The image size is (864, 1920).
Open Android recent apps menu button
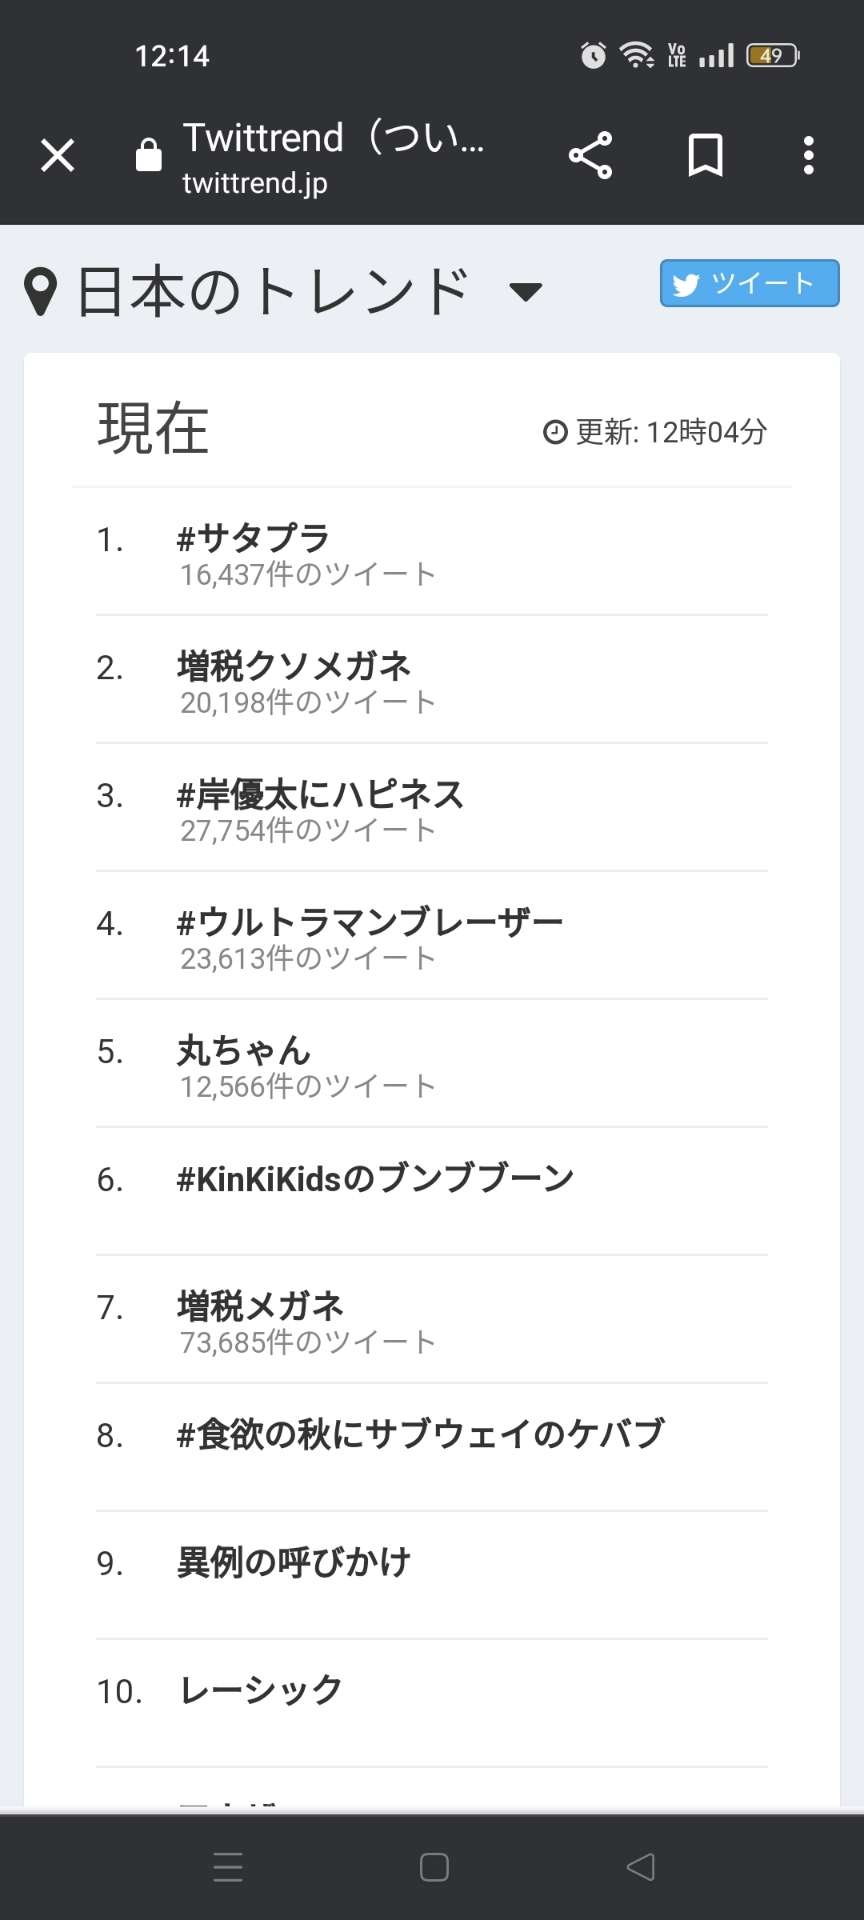pos(228,1866)
